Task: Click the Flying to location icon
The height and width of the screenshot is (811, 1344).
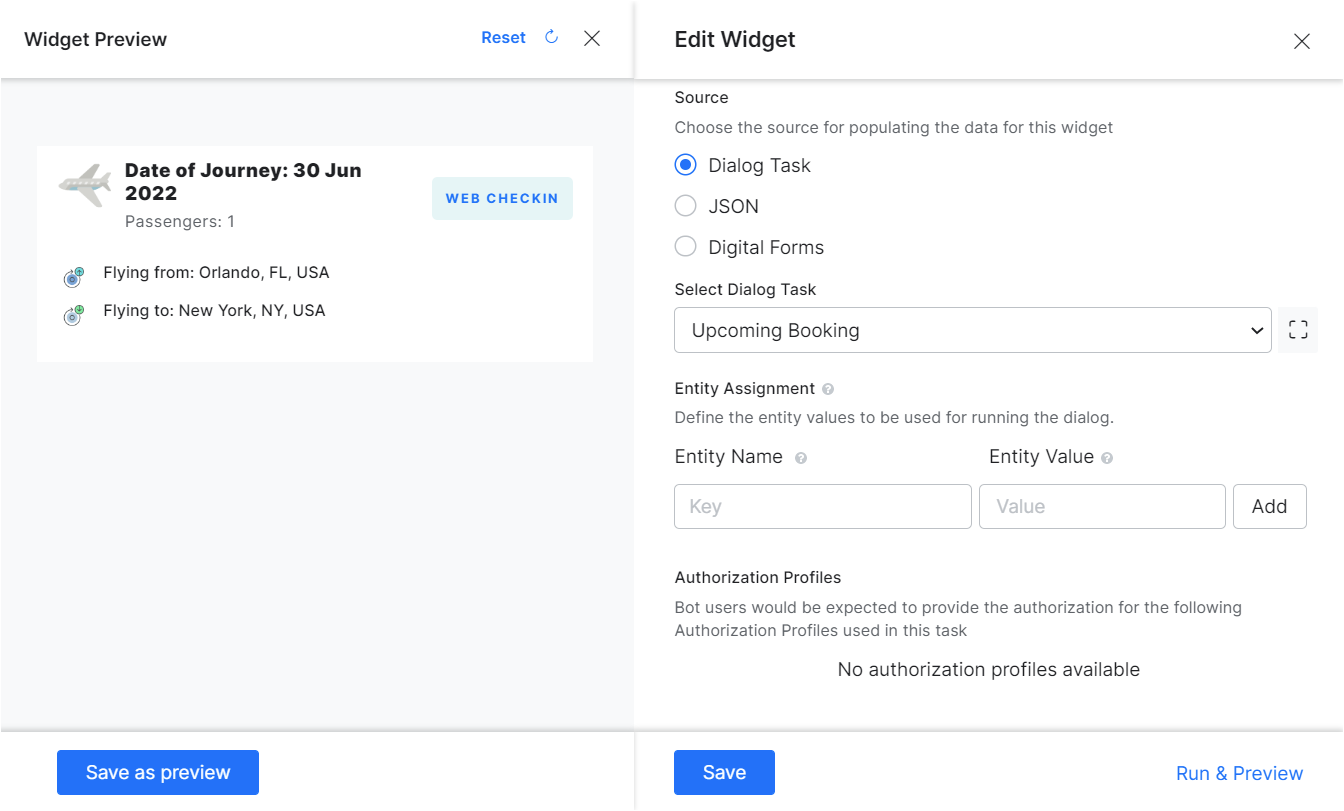Action: click(x=73, y=316)
